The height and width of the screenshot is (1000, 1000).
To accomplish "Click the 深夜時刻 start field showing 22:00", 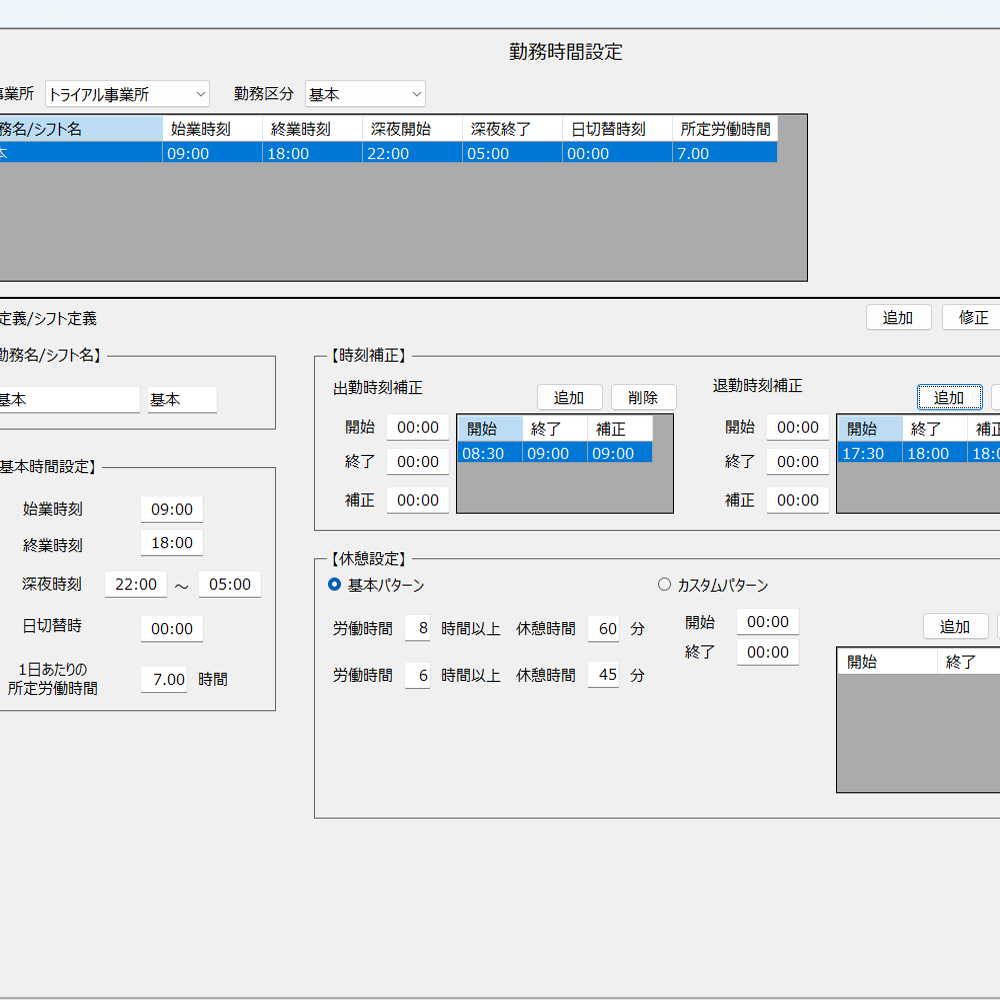I will point(136,584).
